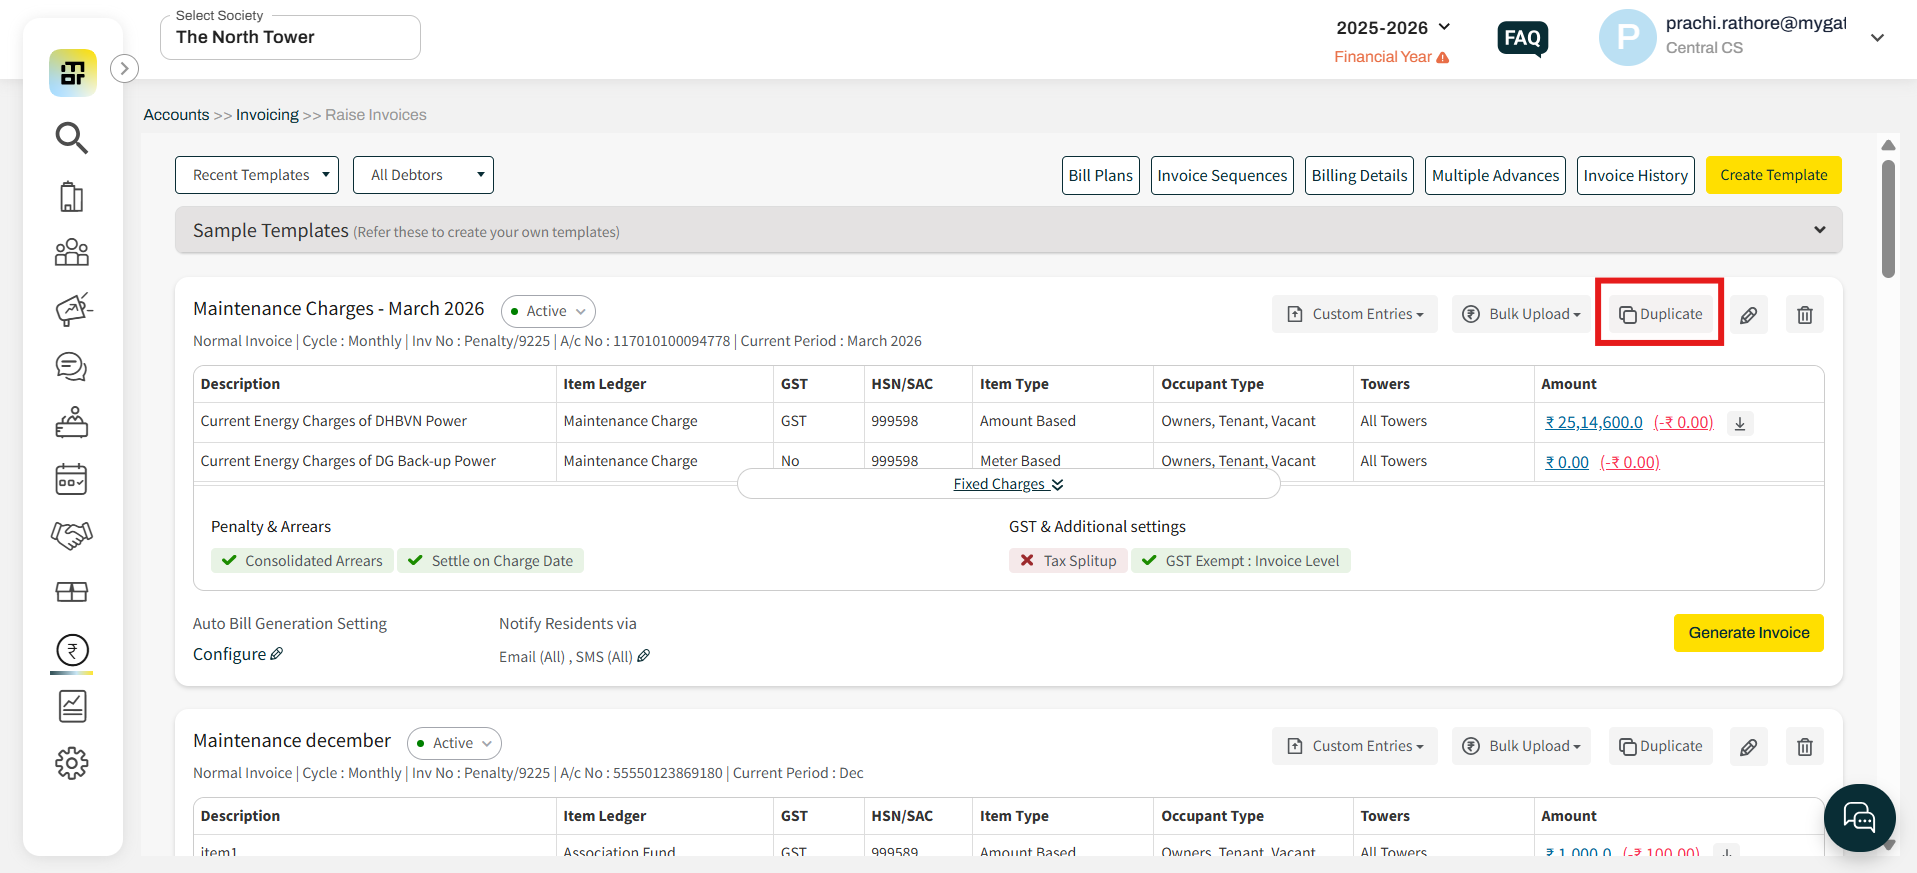Screen dimensions: 1917x873
Task: Open the FAQ help icon
Action: pos(1523,39)
